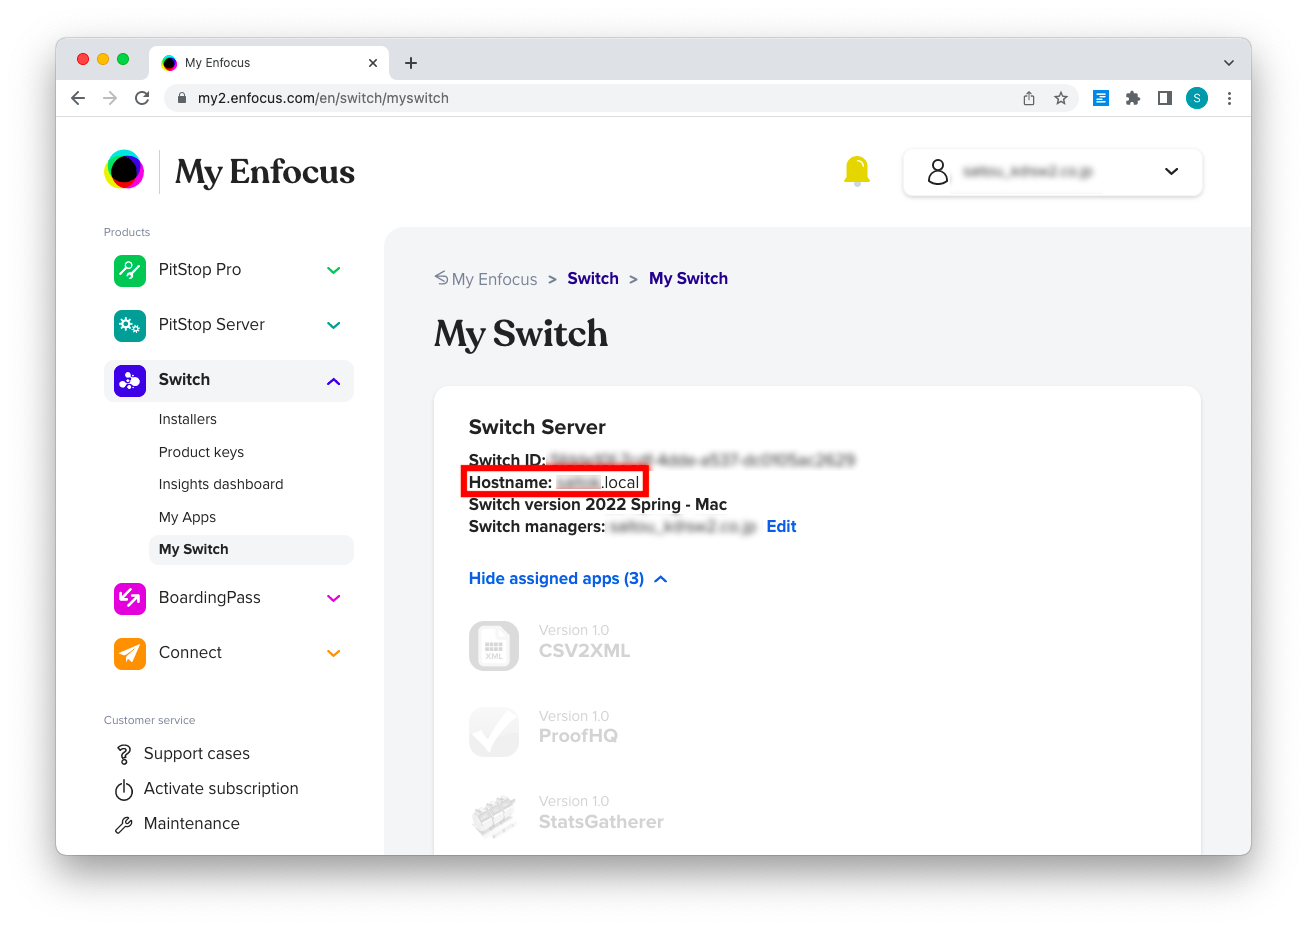Expand the Connect chevron

(334, 653)
